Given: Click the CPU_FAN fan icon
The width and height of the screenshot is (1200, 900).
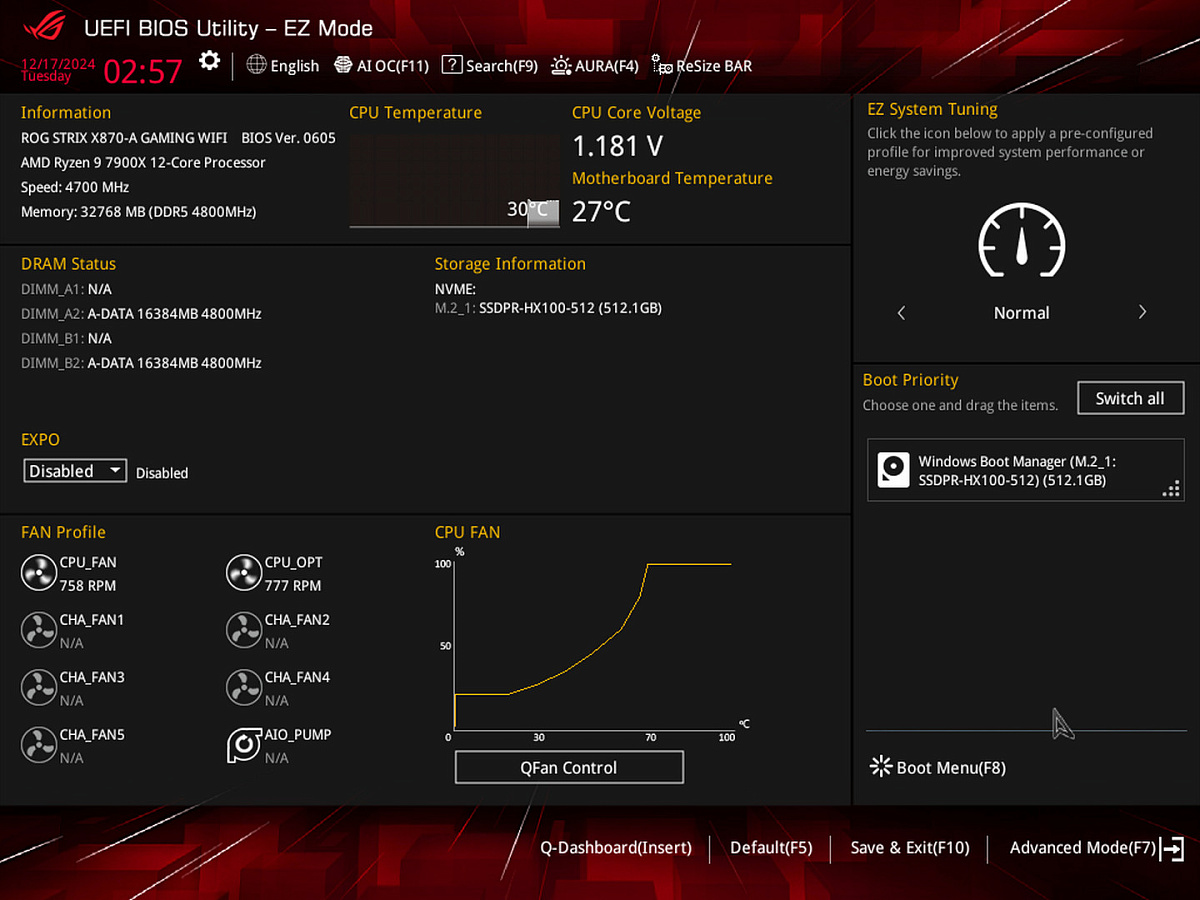Looking at the screenshot, I should point(38,573).
